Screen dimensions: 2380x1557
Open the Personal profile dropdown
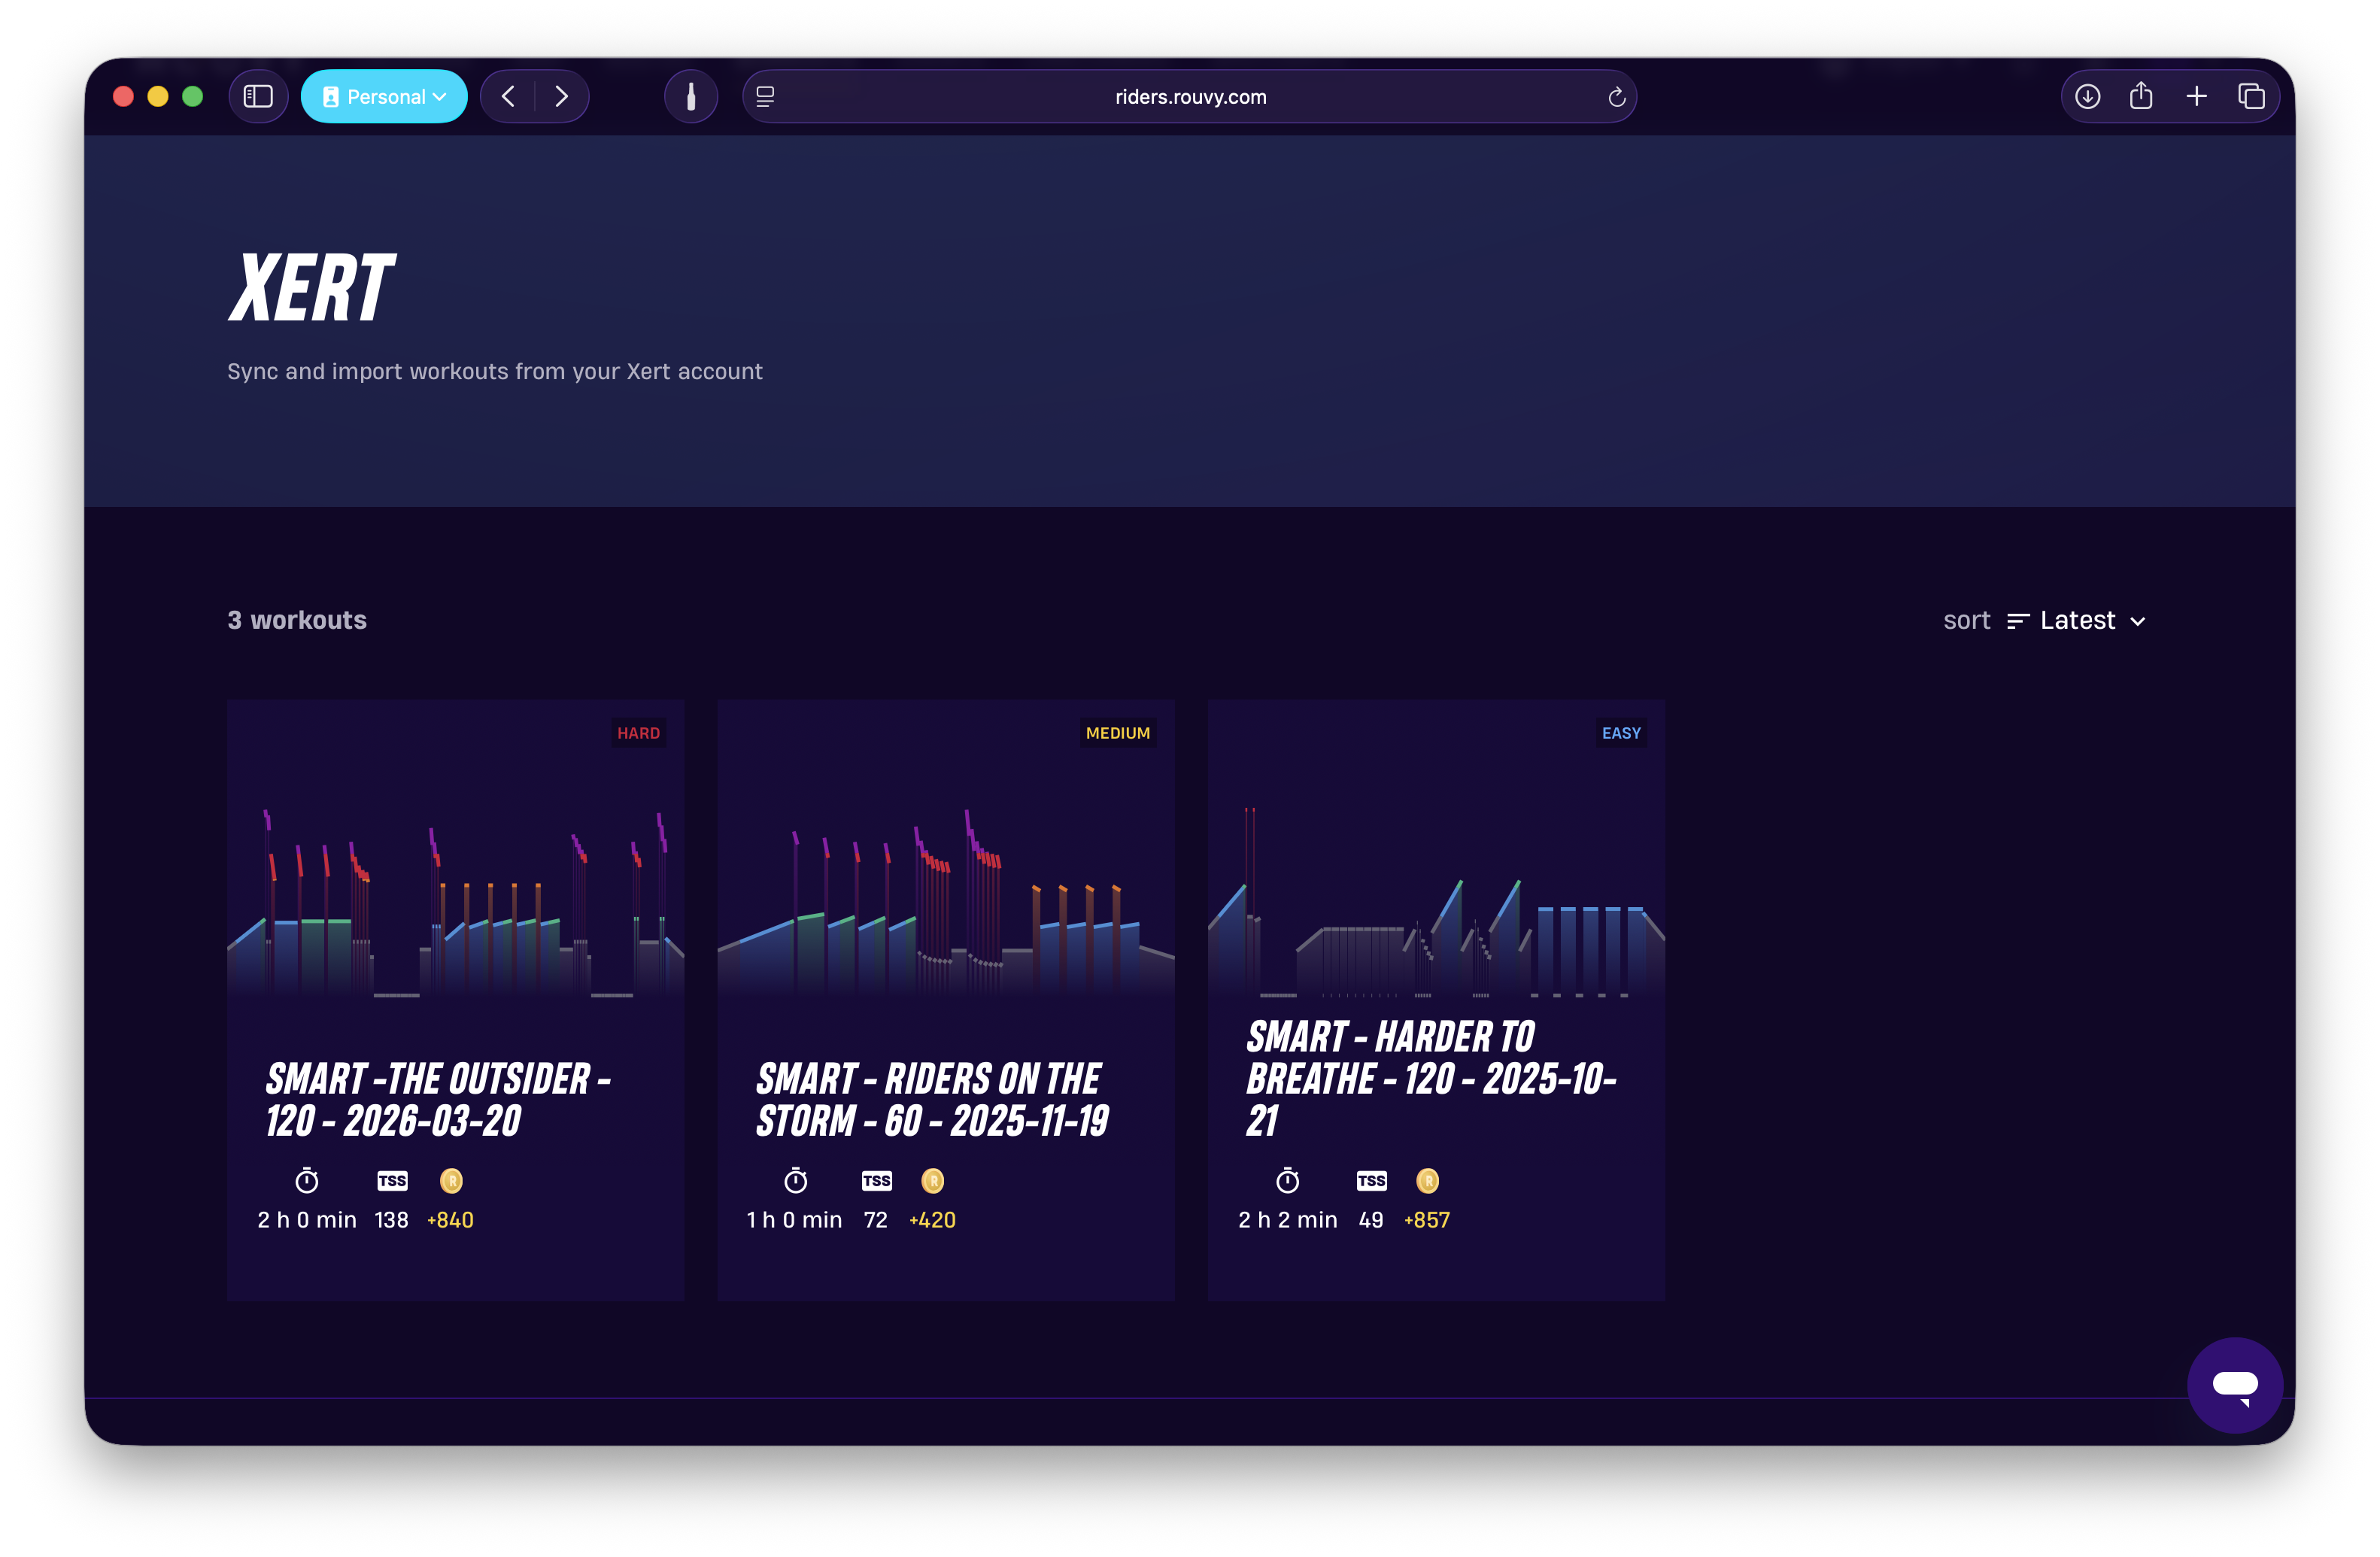point(384,97)
